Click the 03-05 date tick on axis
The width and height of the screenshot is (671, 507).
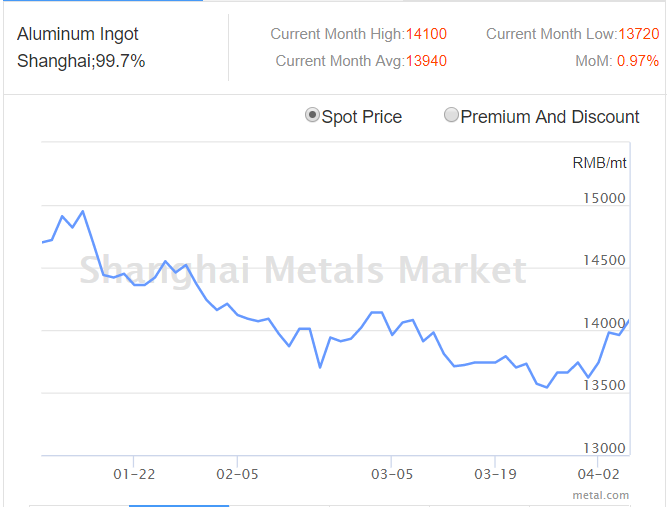coord(392,474)
